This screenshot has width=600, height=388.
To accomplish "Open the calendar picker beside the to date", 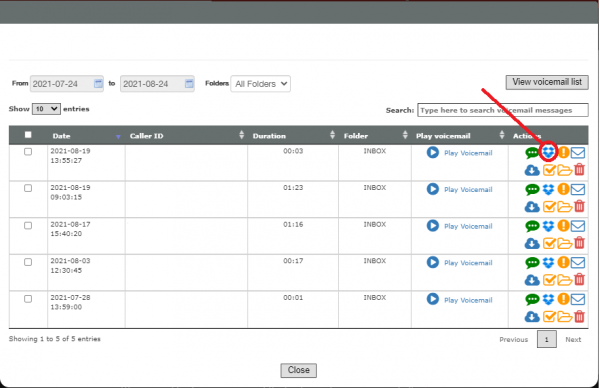I will pos(189,83).
